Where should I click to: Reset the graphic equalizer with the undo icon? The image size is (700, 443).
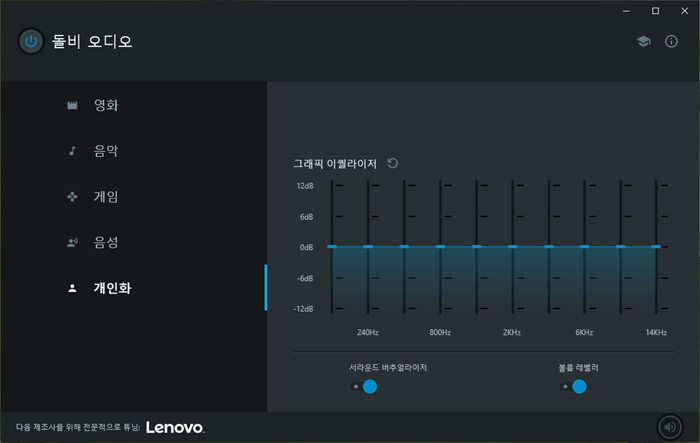pos(392,163)
